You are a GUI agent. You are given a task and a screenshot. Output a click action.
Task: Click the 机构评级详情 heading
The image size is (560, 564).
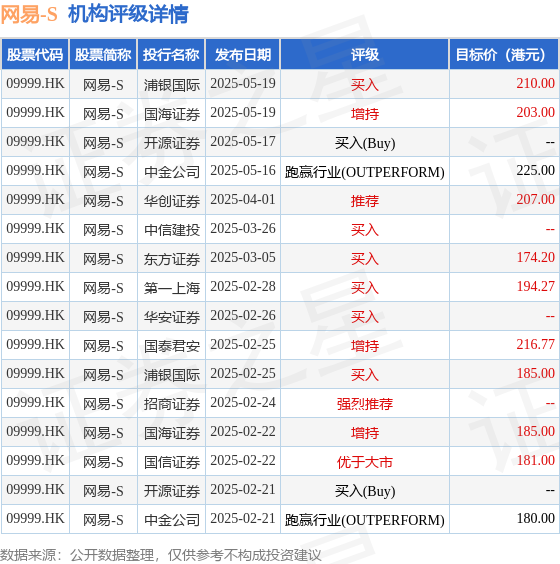pyautogui.click(x=128, y=15)
